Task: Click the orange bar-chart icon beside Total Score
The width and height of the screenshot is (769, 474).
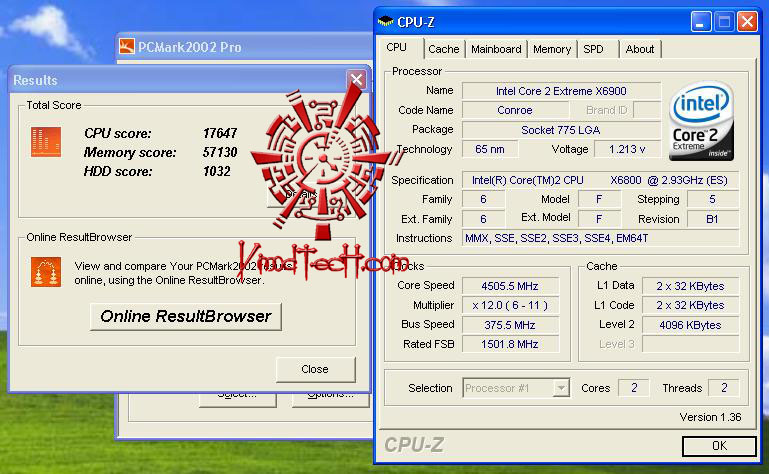Action: 46,142
